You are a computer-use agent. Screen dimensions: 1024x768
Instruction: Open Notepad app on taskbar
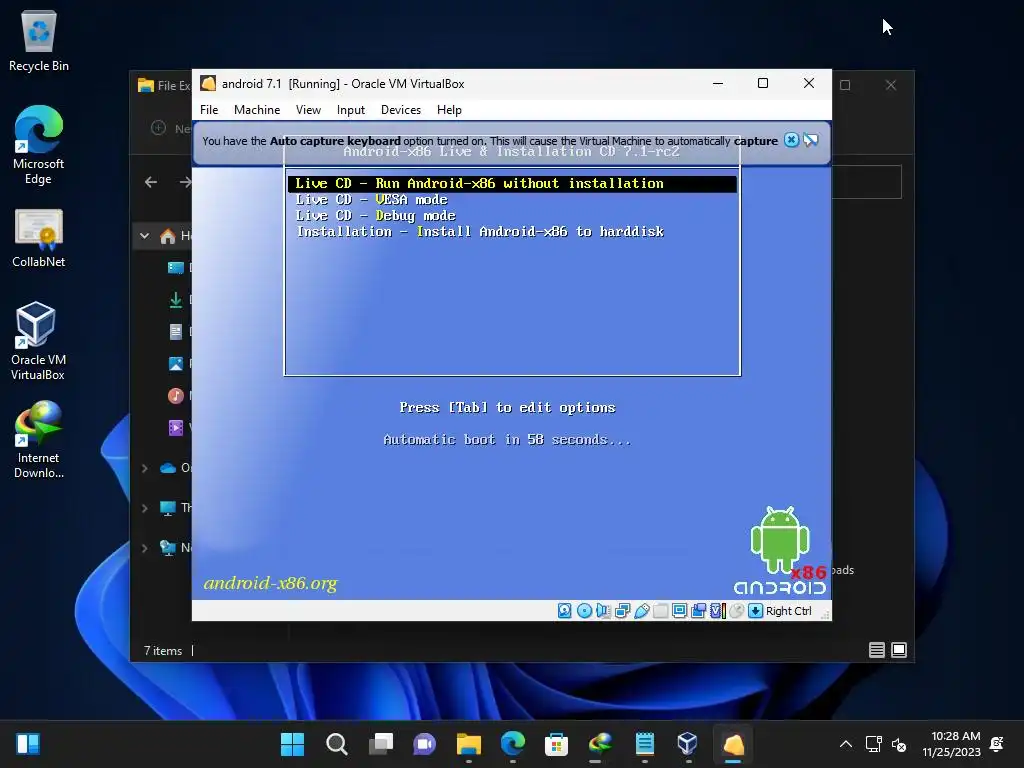[x=645, y=744]
